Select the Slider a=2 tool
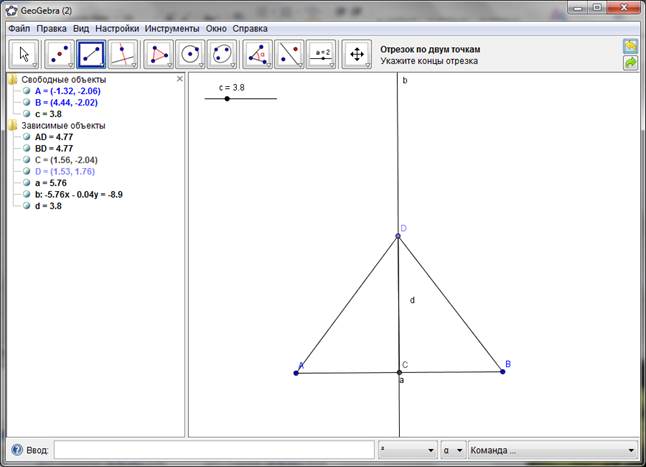The width and height of the screenshot is (646, 467). (321, 54)
